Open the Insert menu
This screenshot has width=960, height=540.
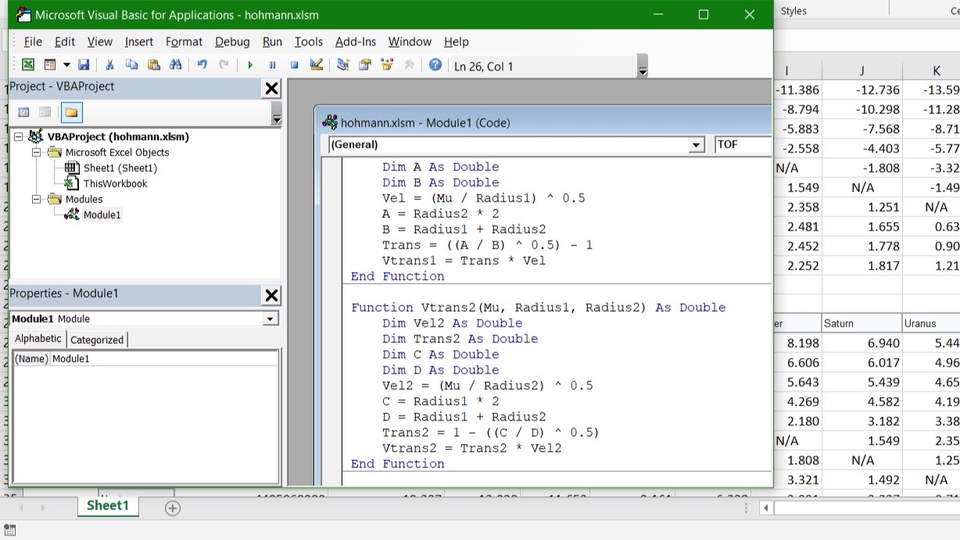(138, 42)
